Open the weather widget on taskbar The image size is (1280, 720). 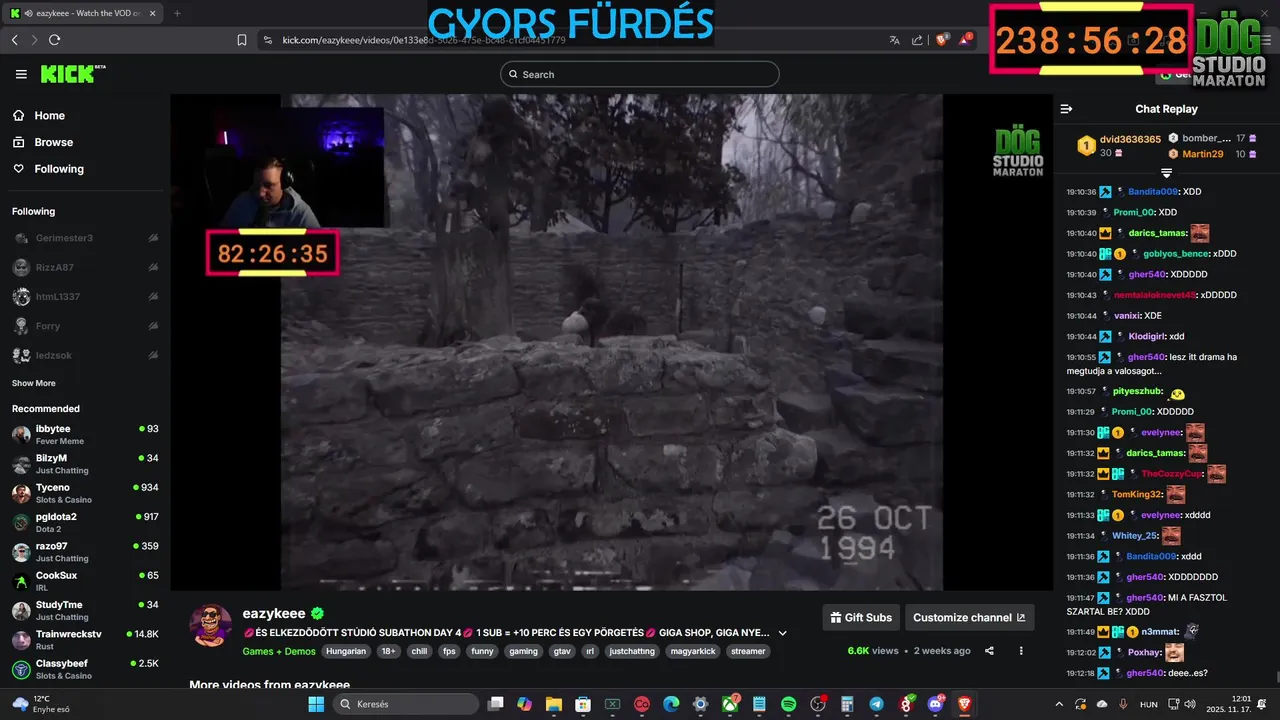tap(42, 704)
